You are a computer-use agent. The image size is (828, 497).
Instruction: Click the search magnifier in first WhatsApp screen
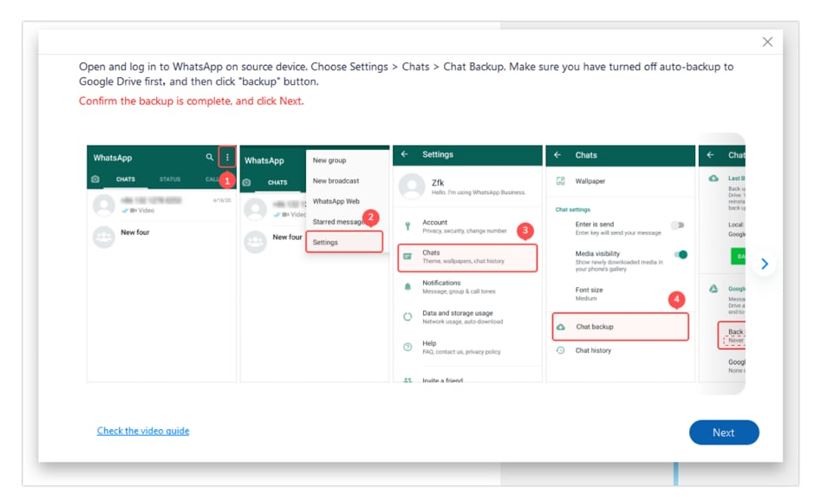210,157
